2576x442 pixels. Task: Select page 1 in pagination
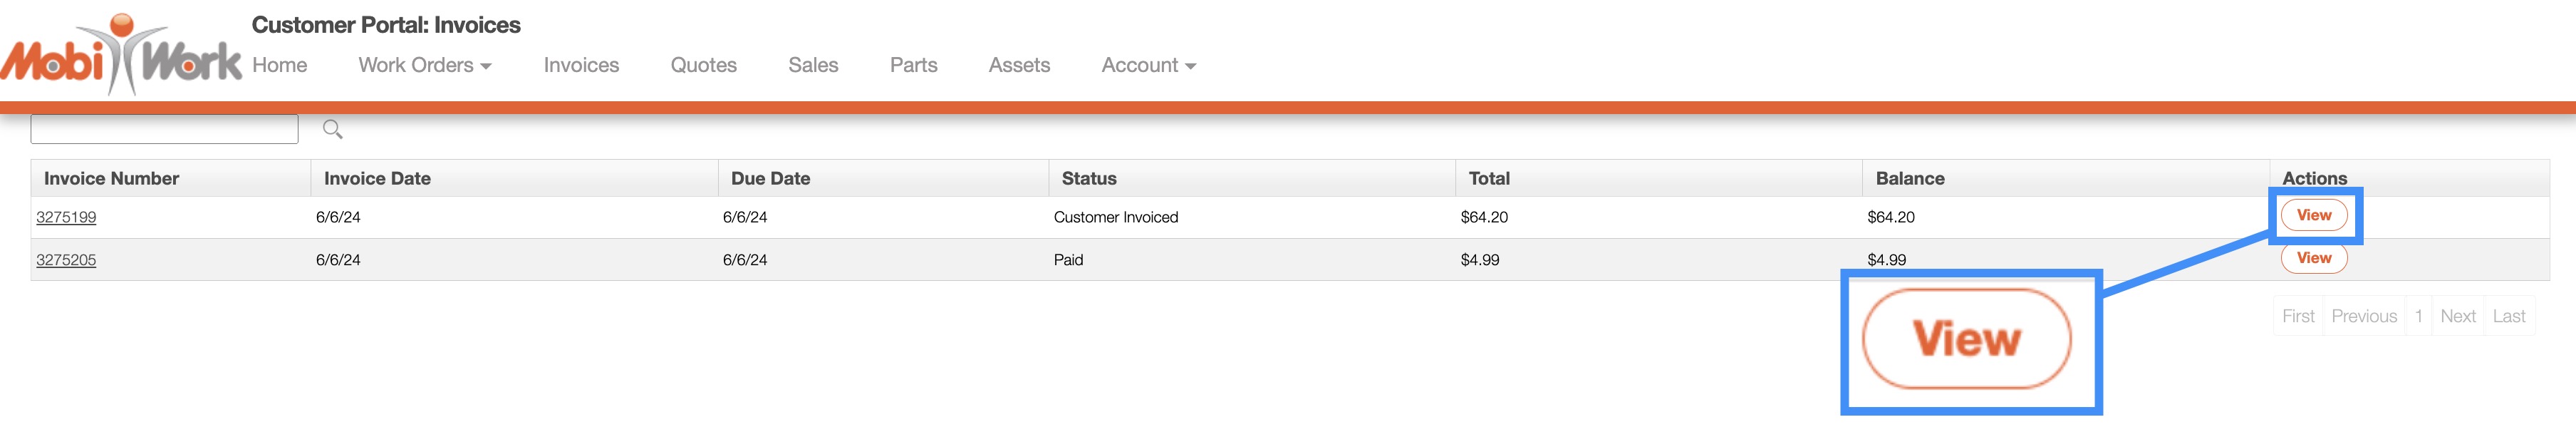tap(2418, 316)
